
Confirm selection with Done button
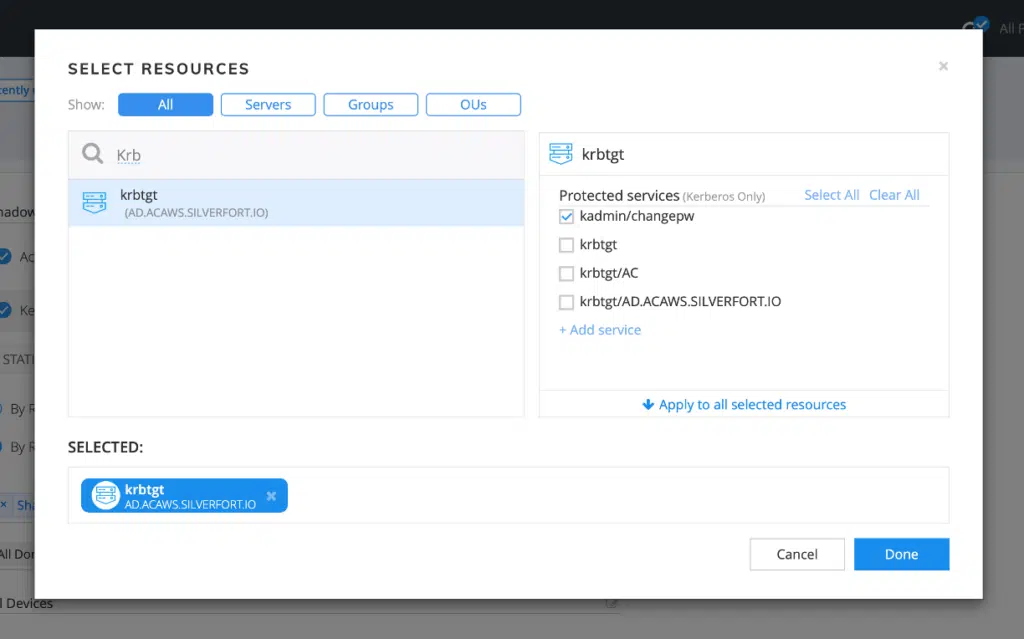901,554
